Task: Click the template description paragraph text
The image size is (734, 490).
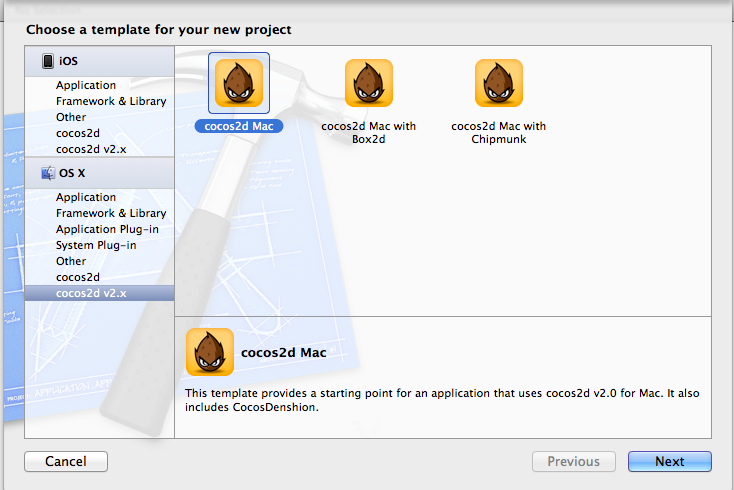Action: coord(442,400)
